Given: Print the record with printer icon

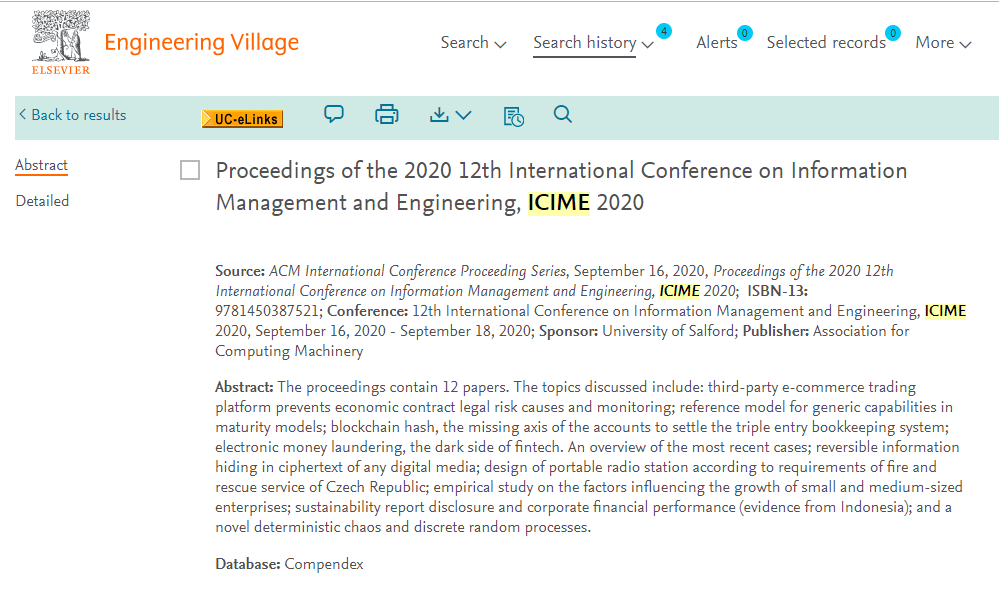Looking at the screenshot, I should tap(387, 114).
